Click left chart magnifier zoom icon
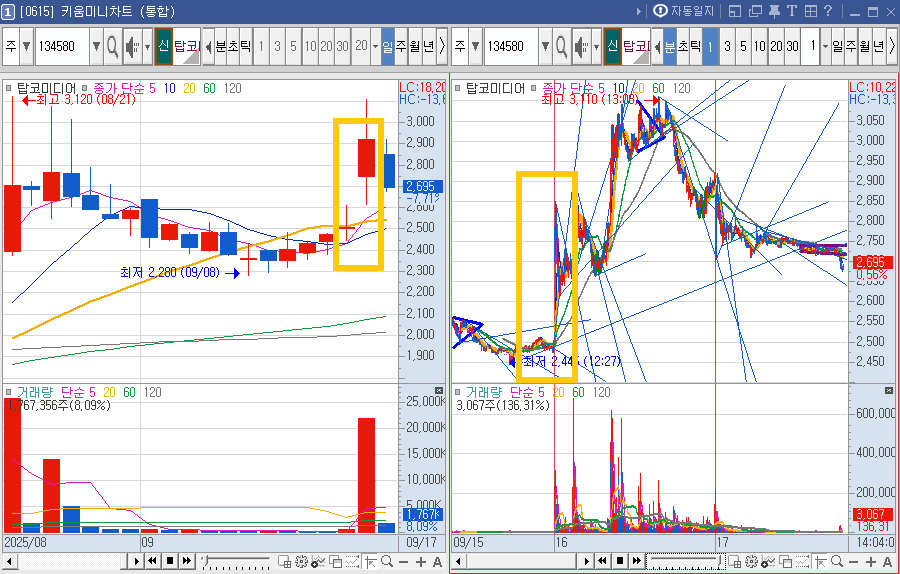 (x=387, y=561)
